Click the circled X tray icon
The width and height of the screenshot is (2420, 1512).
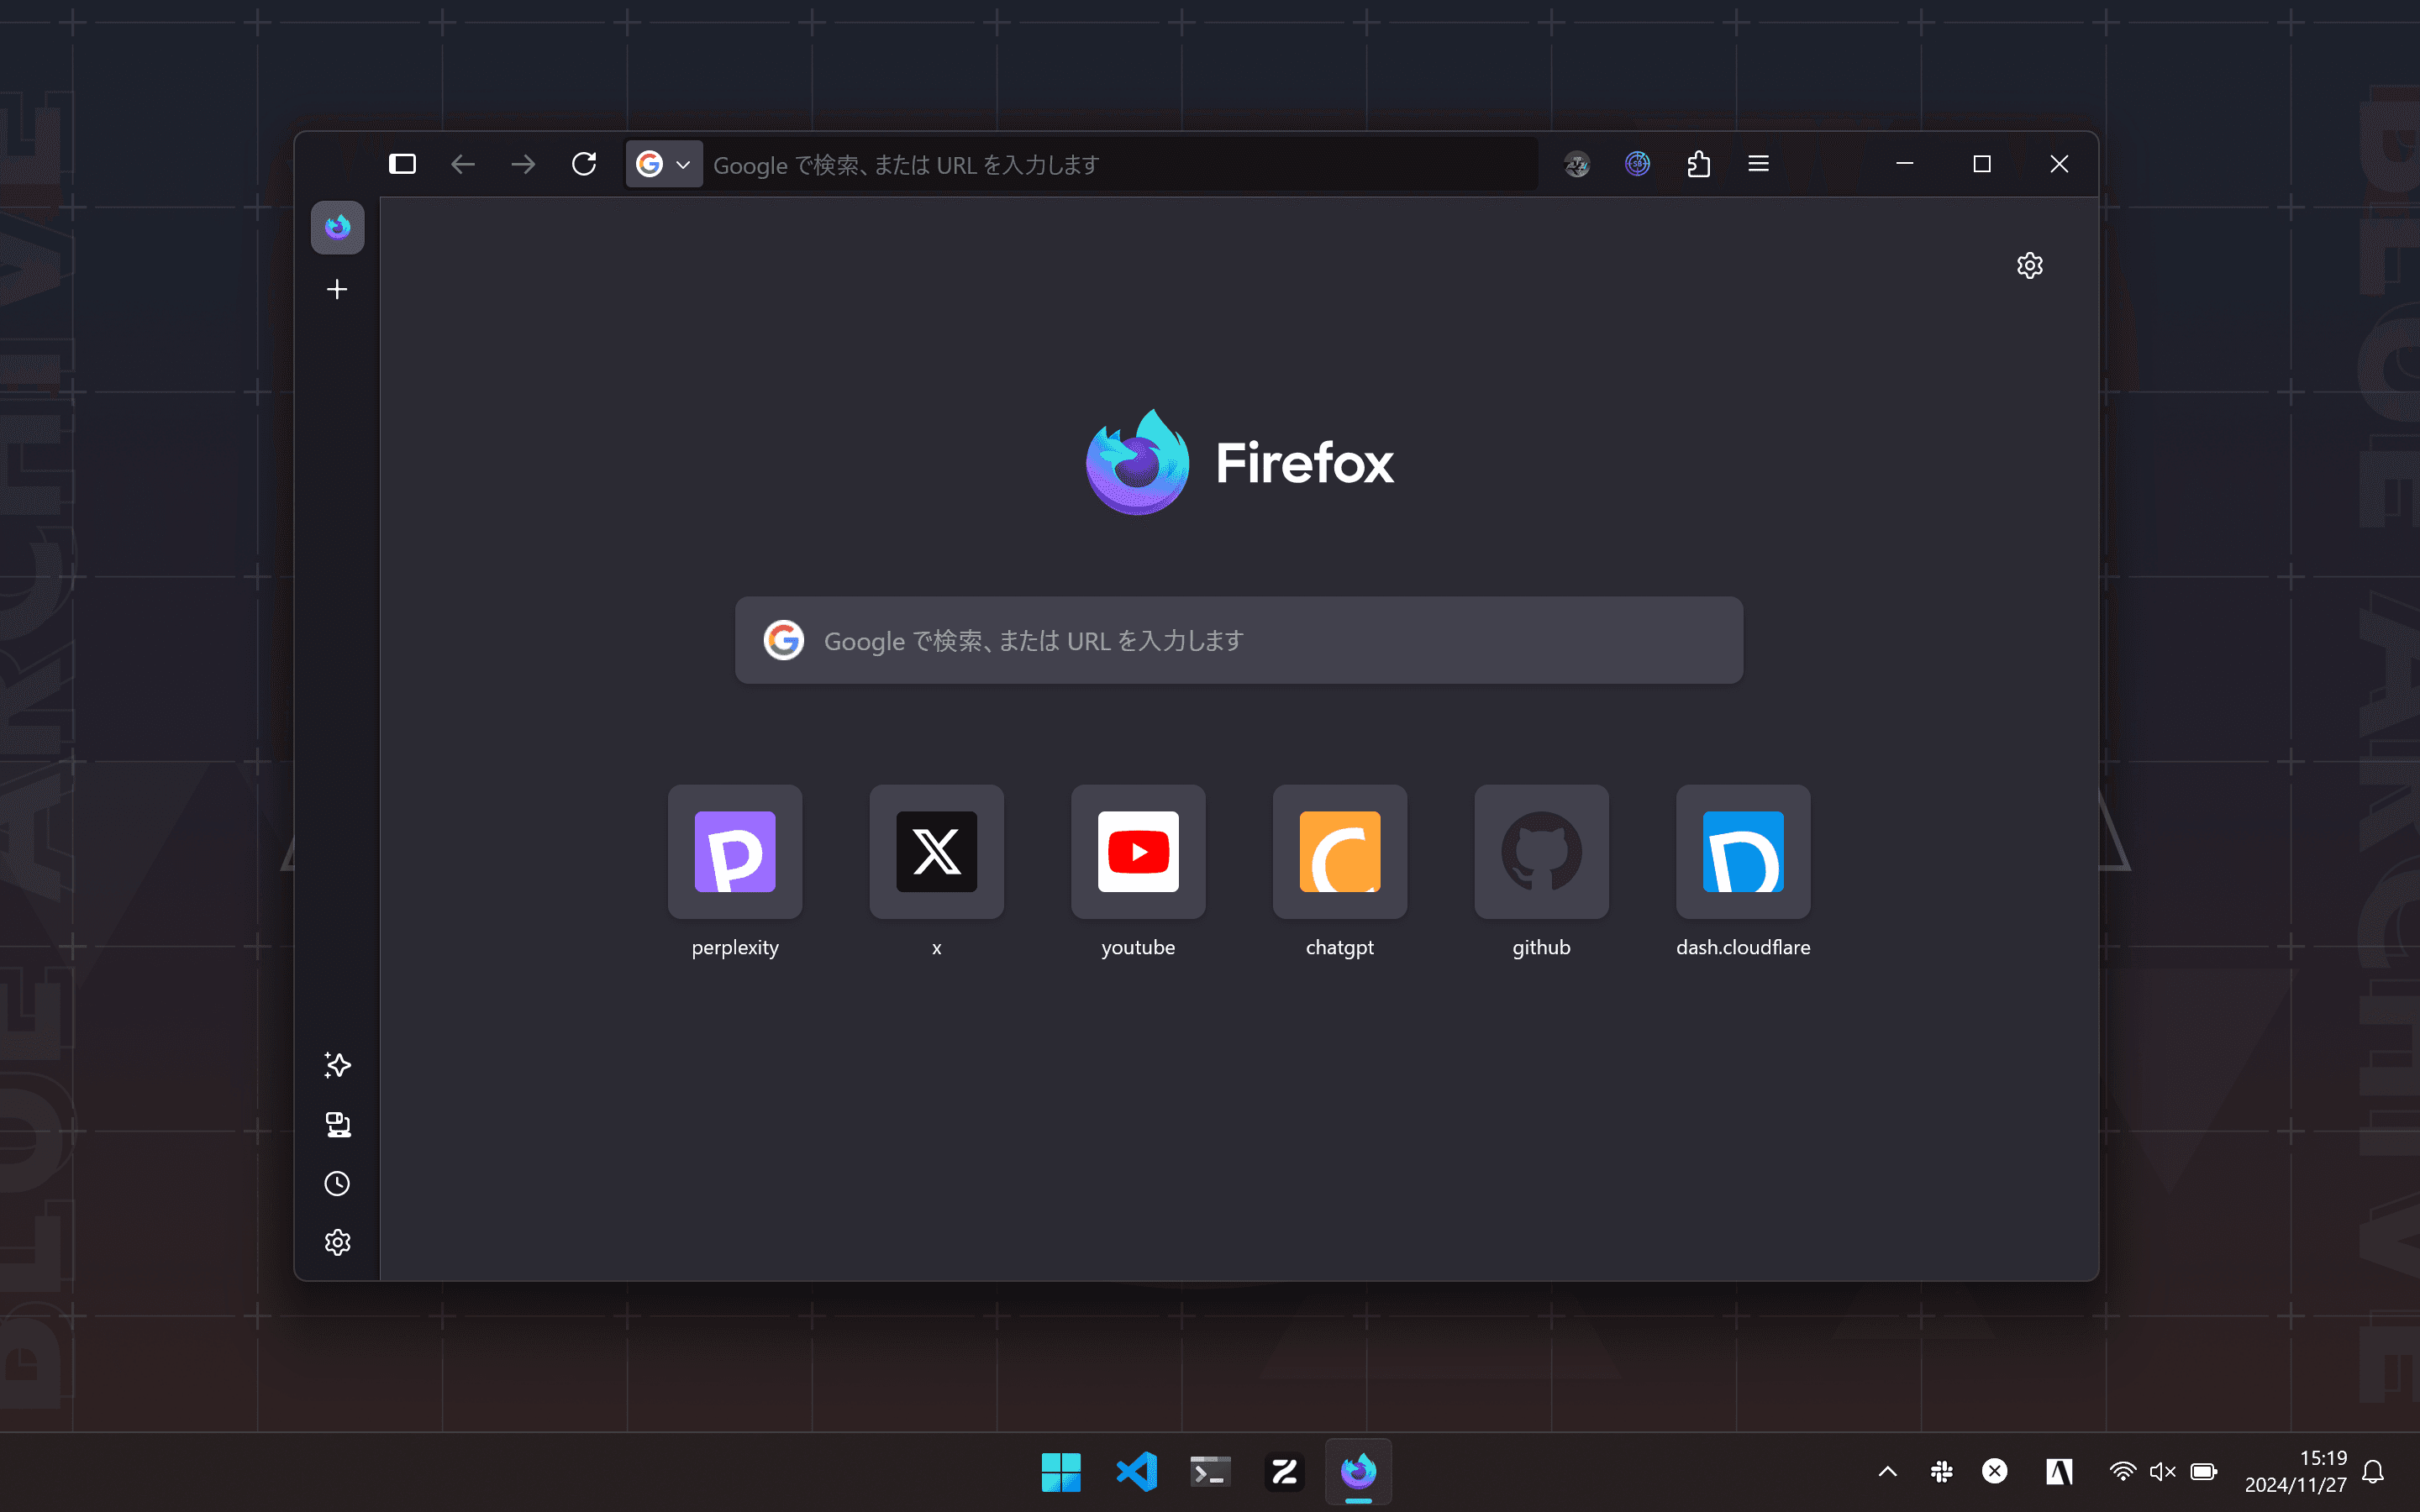coord(1995,1471)
